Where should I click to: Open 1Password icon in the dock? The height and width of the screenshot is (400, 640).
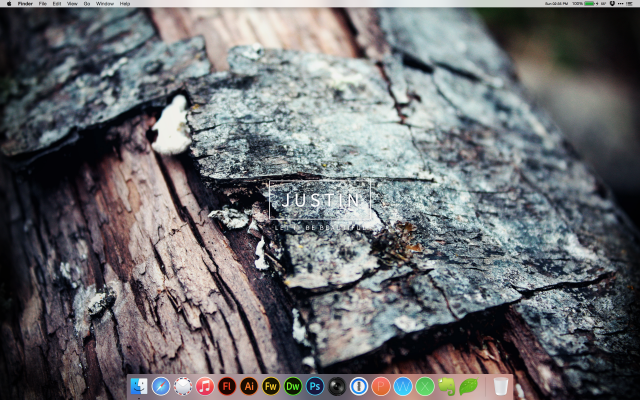point(359,386)
